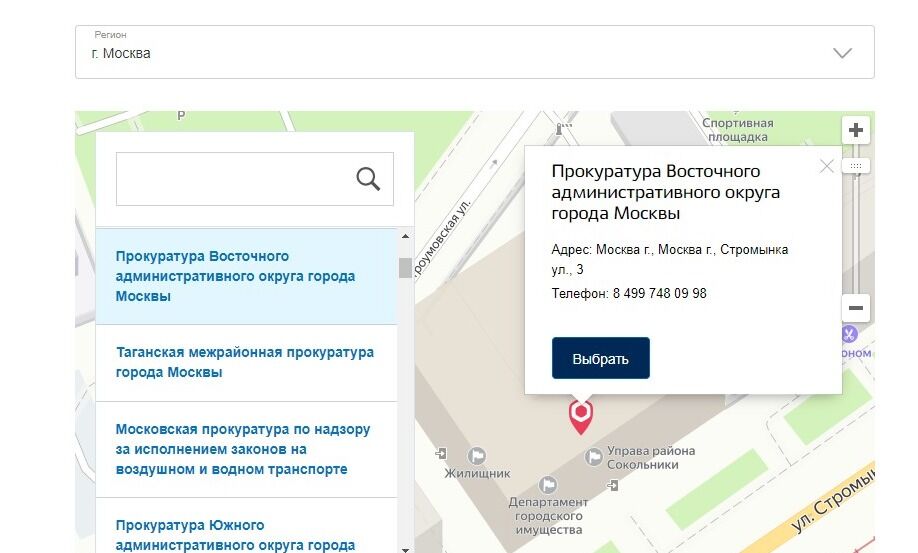Click the phone number 8 499 748 09 98
918x553 pixels.
coord(660,293)
